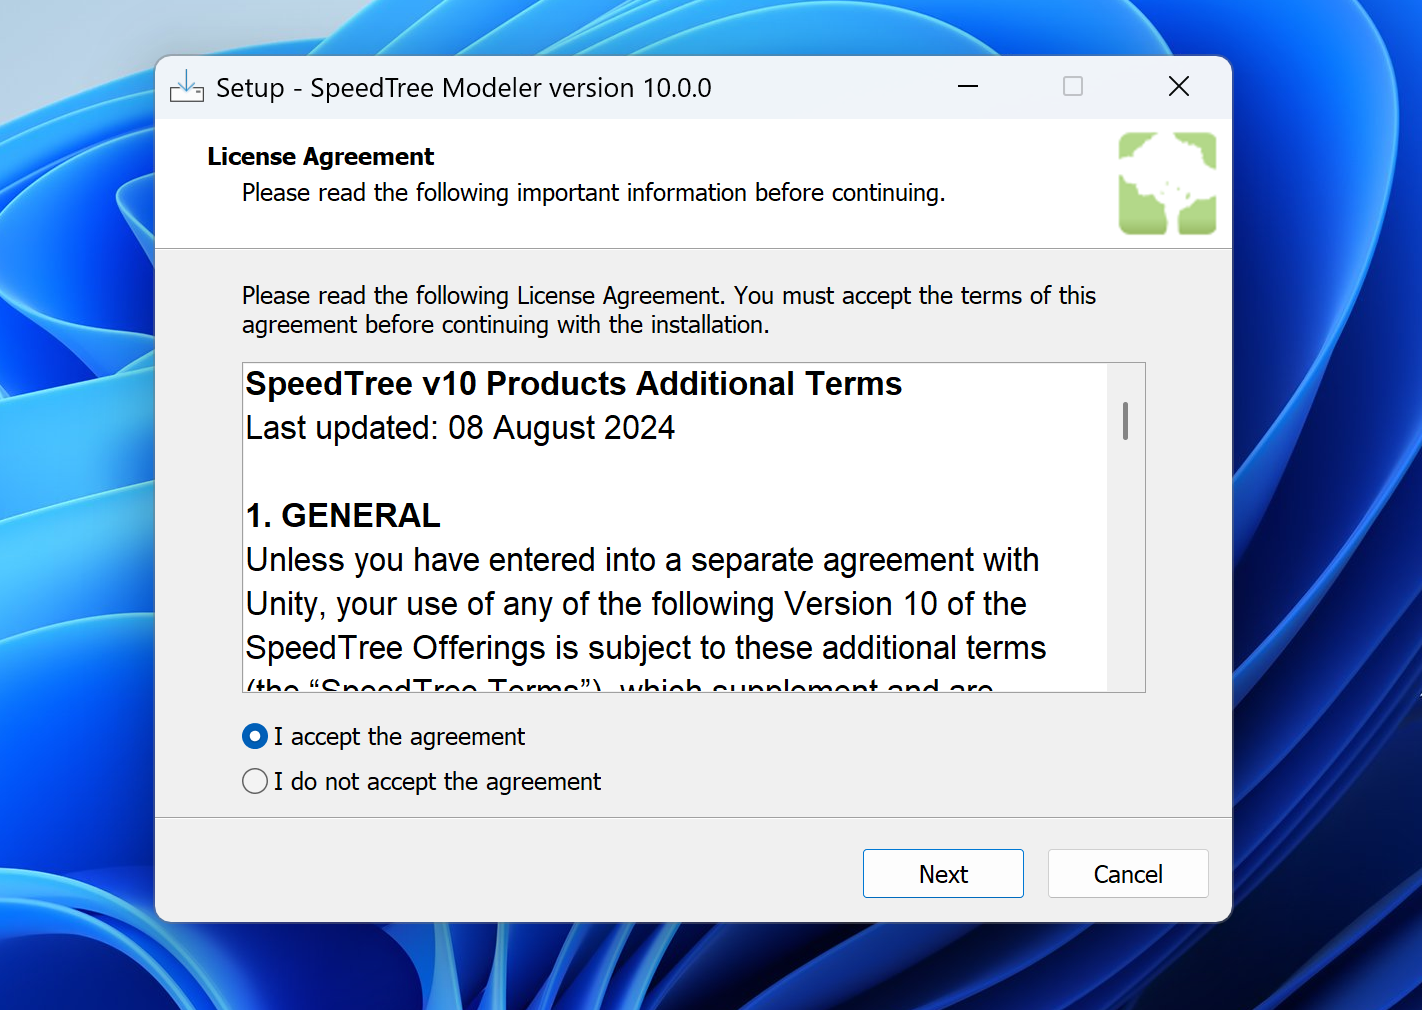This screenshot has width=1422, height=1010.
Task: Click the "SpeedTree Offerings is subject" license line
Action: pos(645,648)
